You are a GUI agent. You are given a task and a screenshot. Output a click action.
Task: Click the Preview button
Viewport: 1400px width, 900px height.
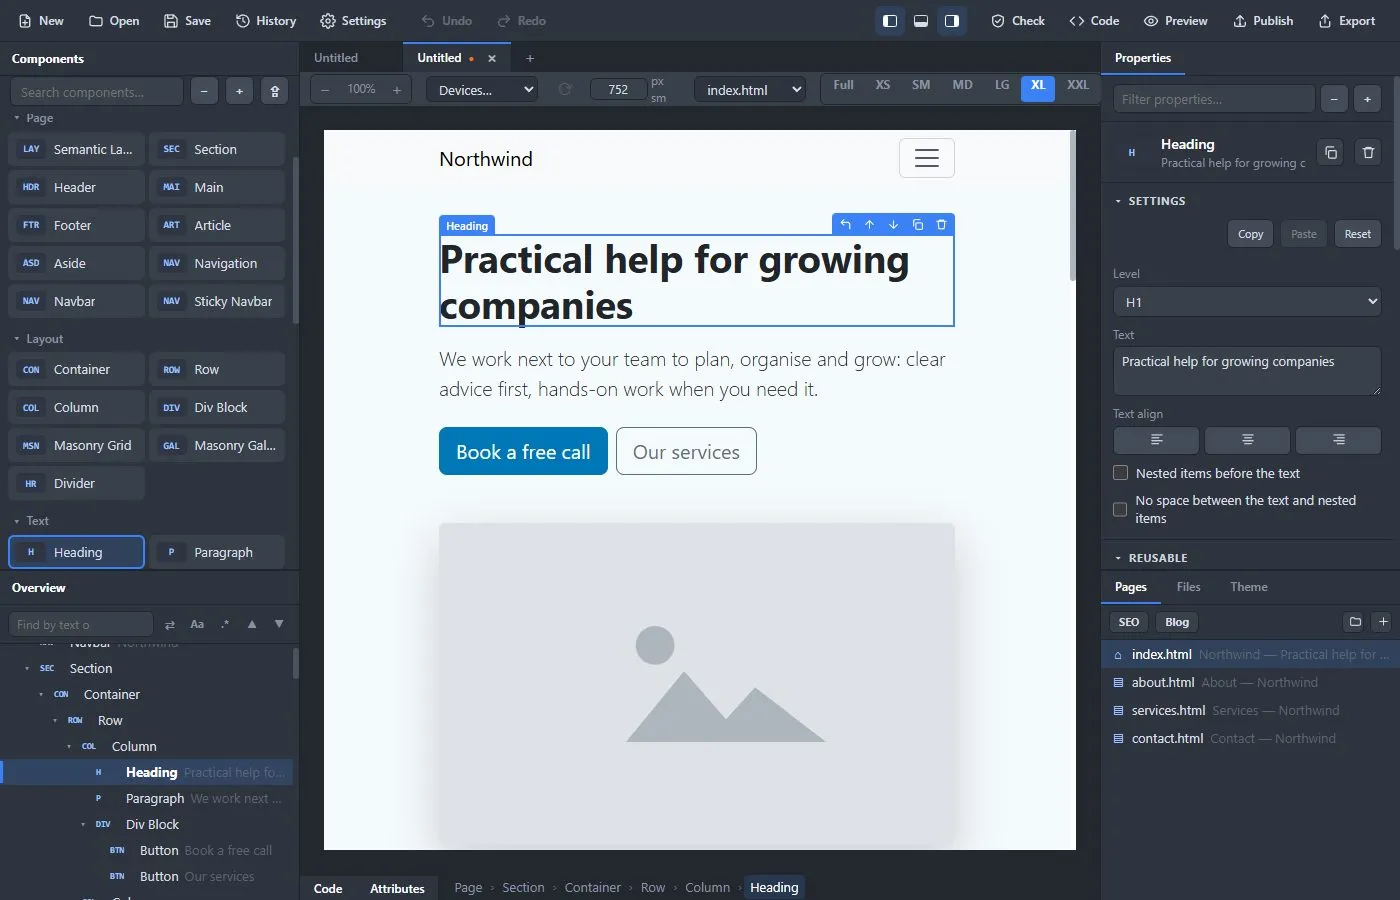pyautogui.click(x=1175, y=21)
